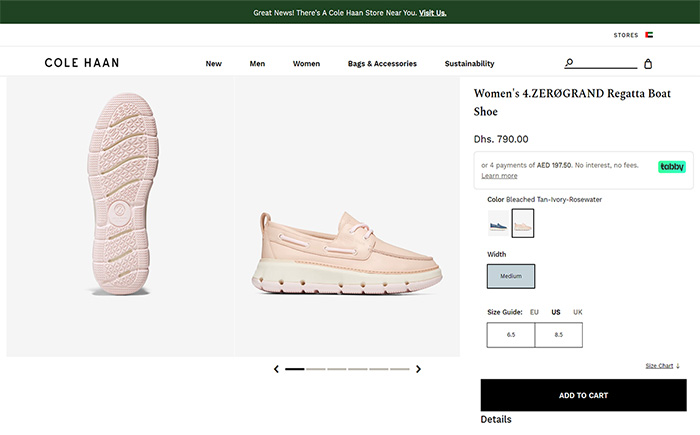
Task: Open the Size Chart link
Action: 659,366
